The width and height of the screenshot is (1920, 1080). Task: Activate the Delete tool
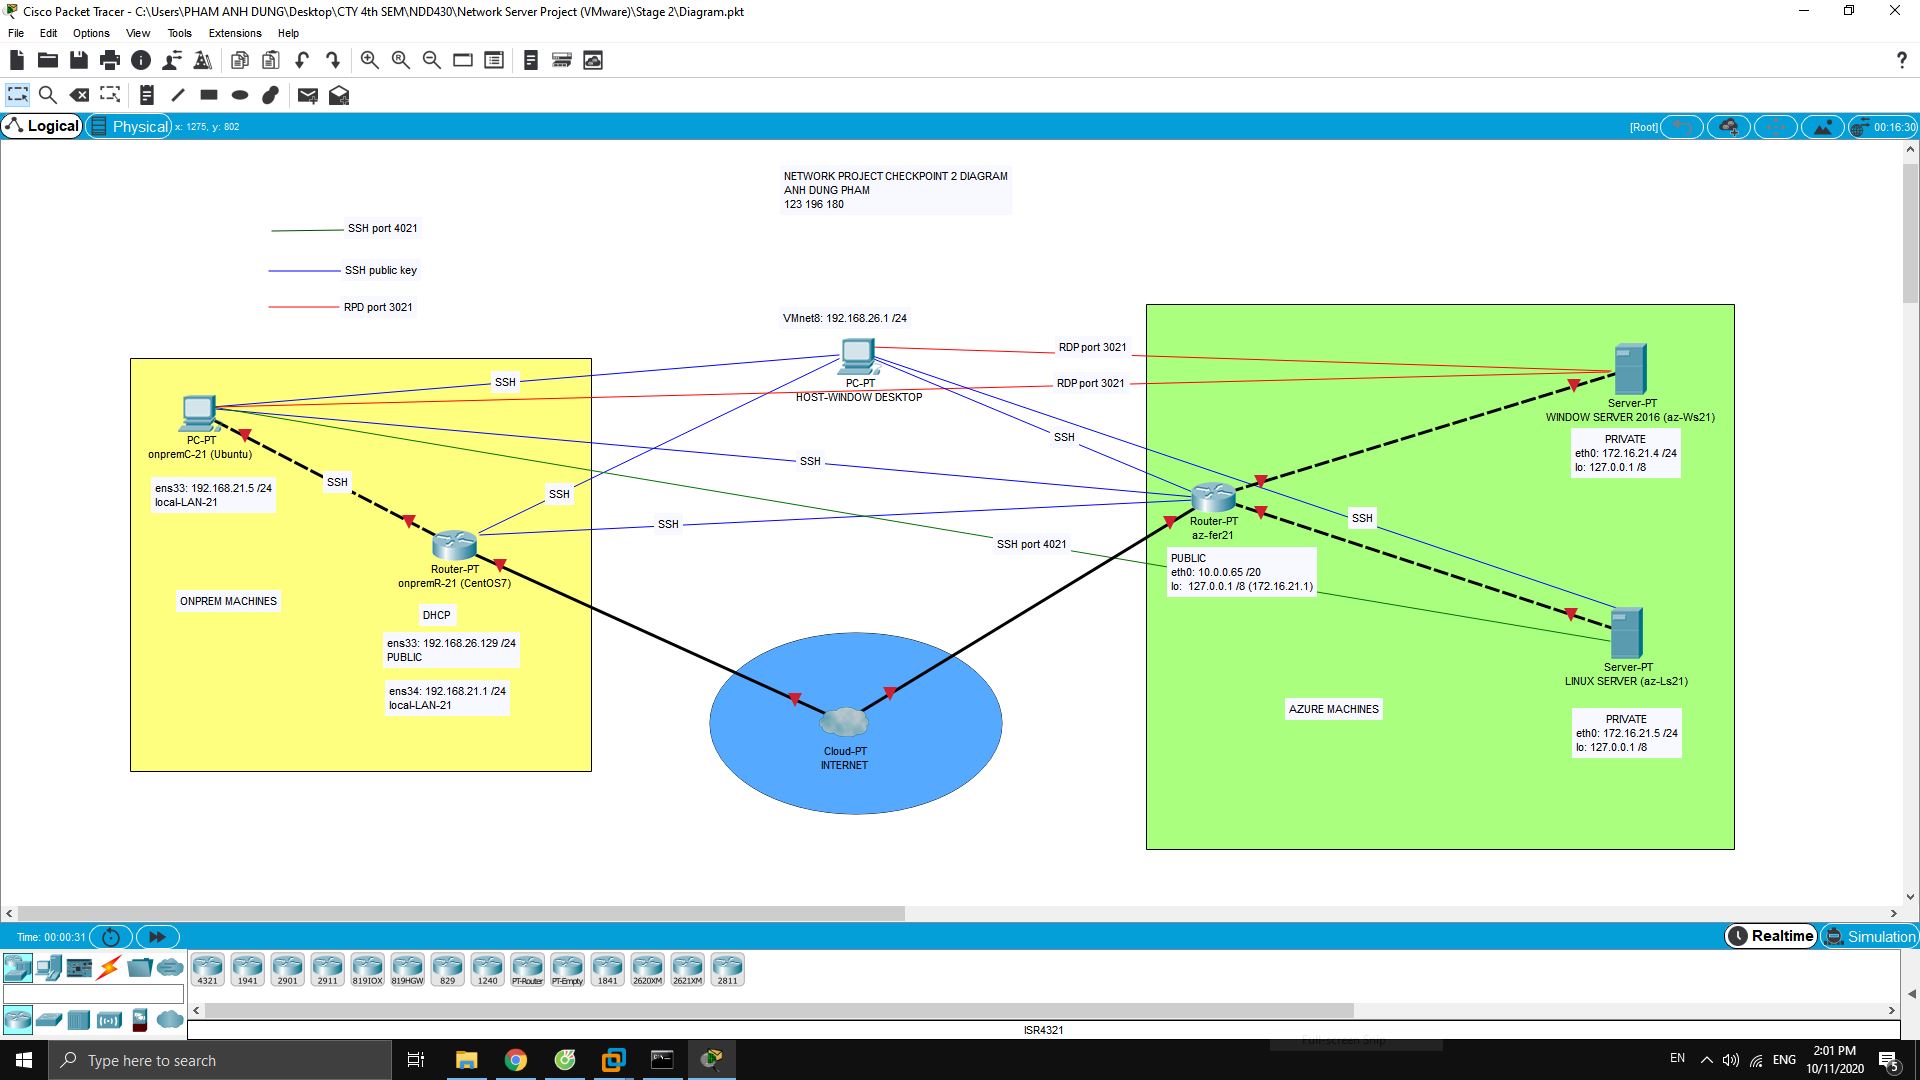[80, 95]
